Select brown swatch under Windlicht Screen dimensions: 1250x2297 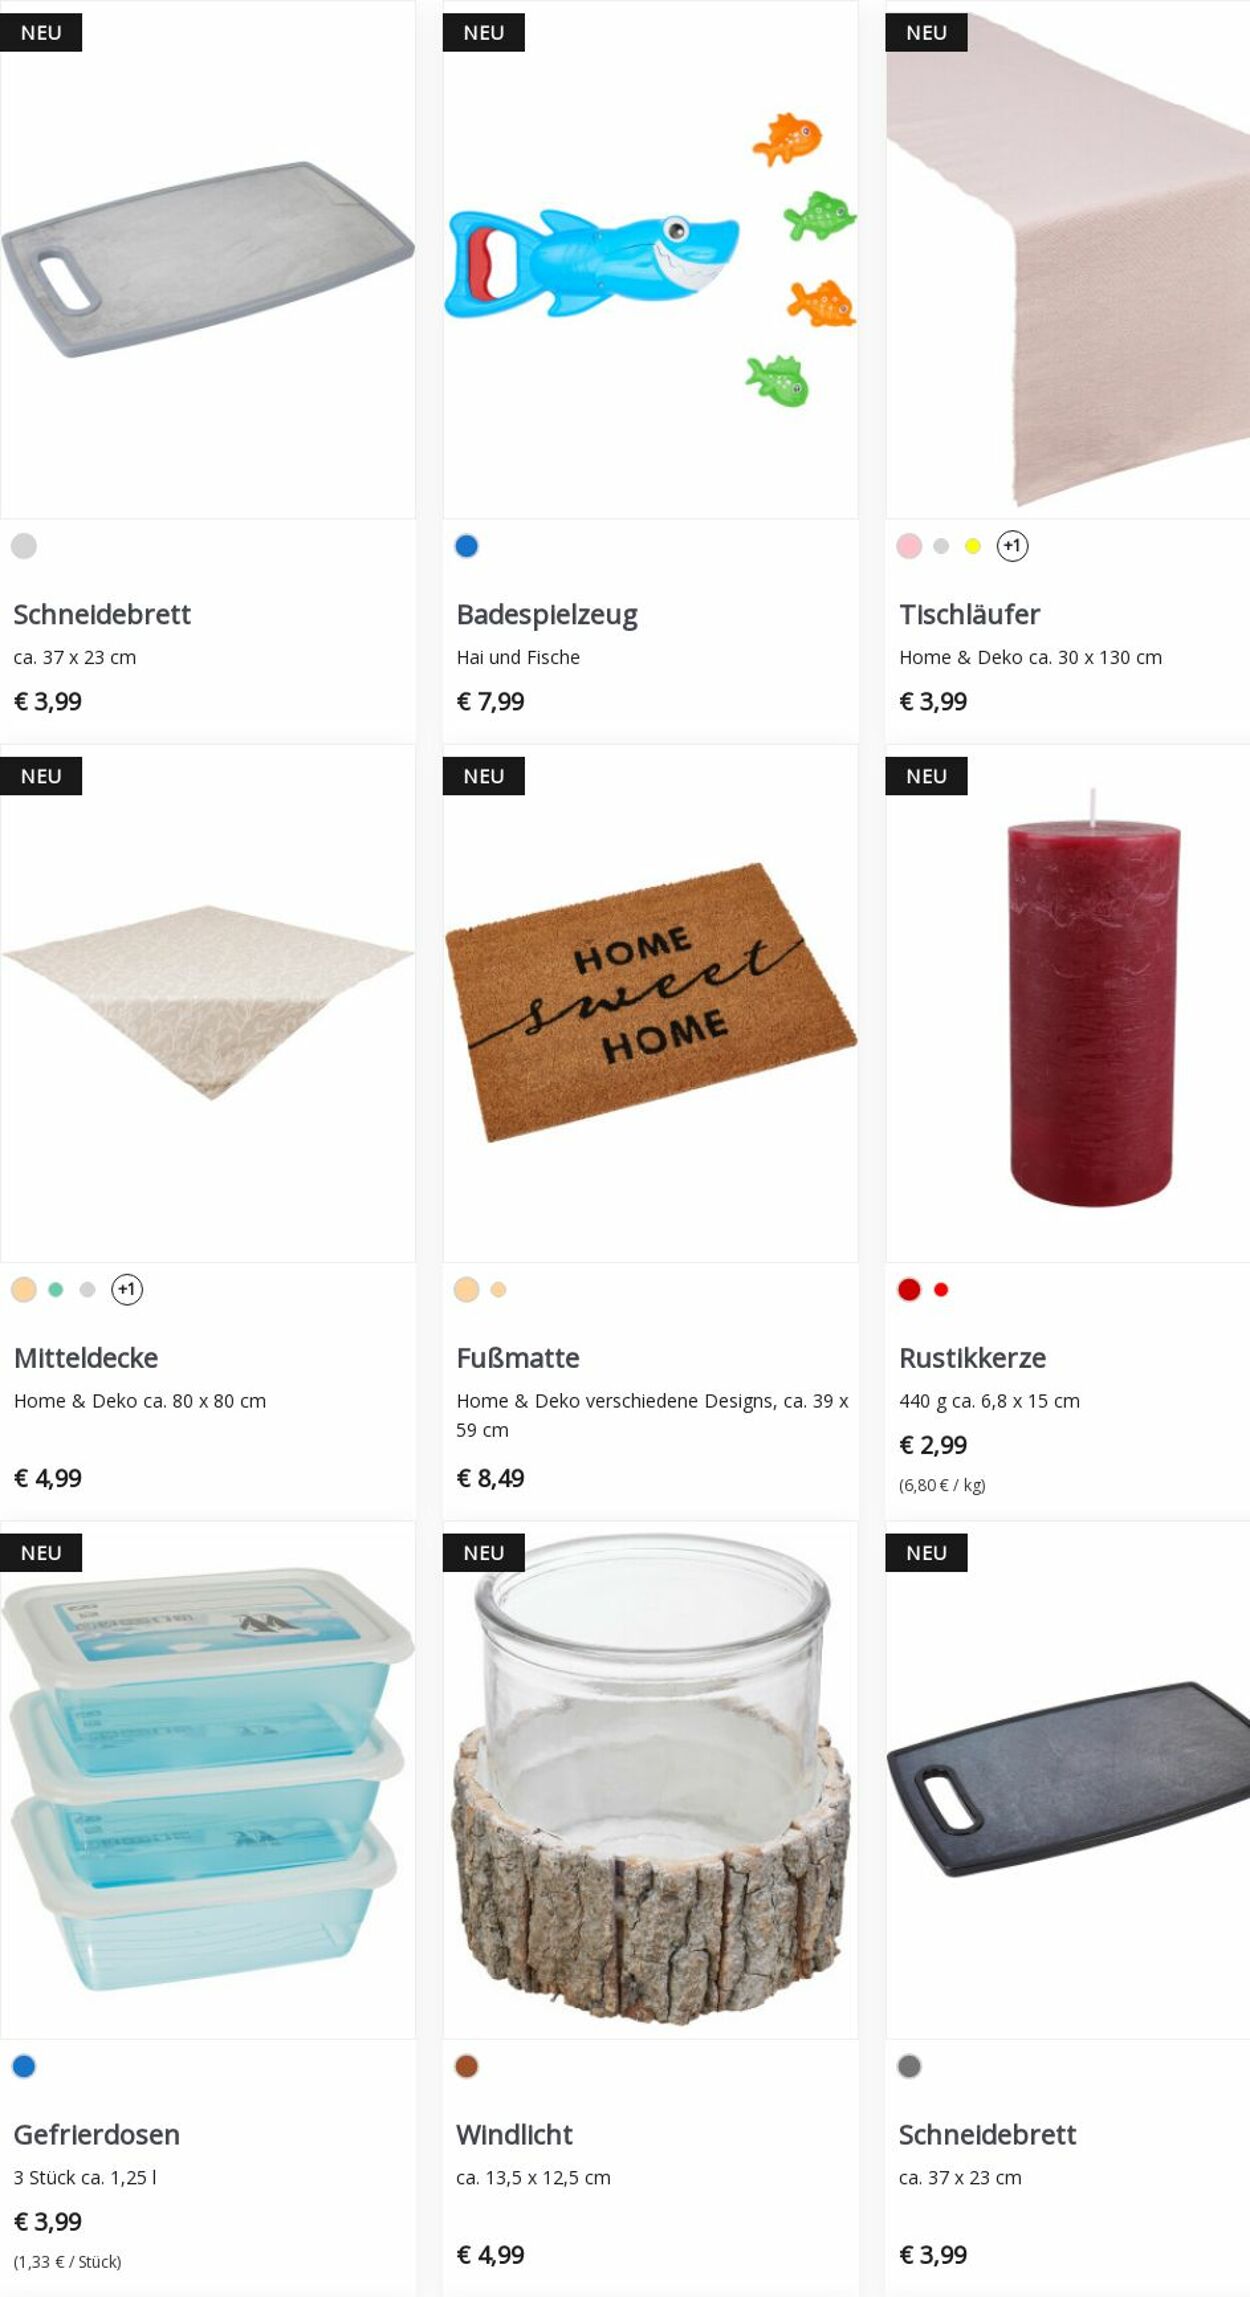pyautogui.click(x=466, y=2066)
